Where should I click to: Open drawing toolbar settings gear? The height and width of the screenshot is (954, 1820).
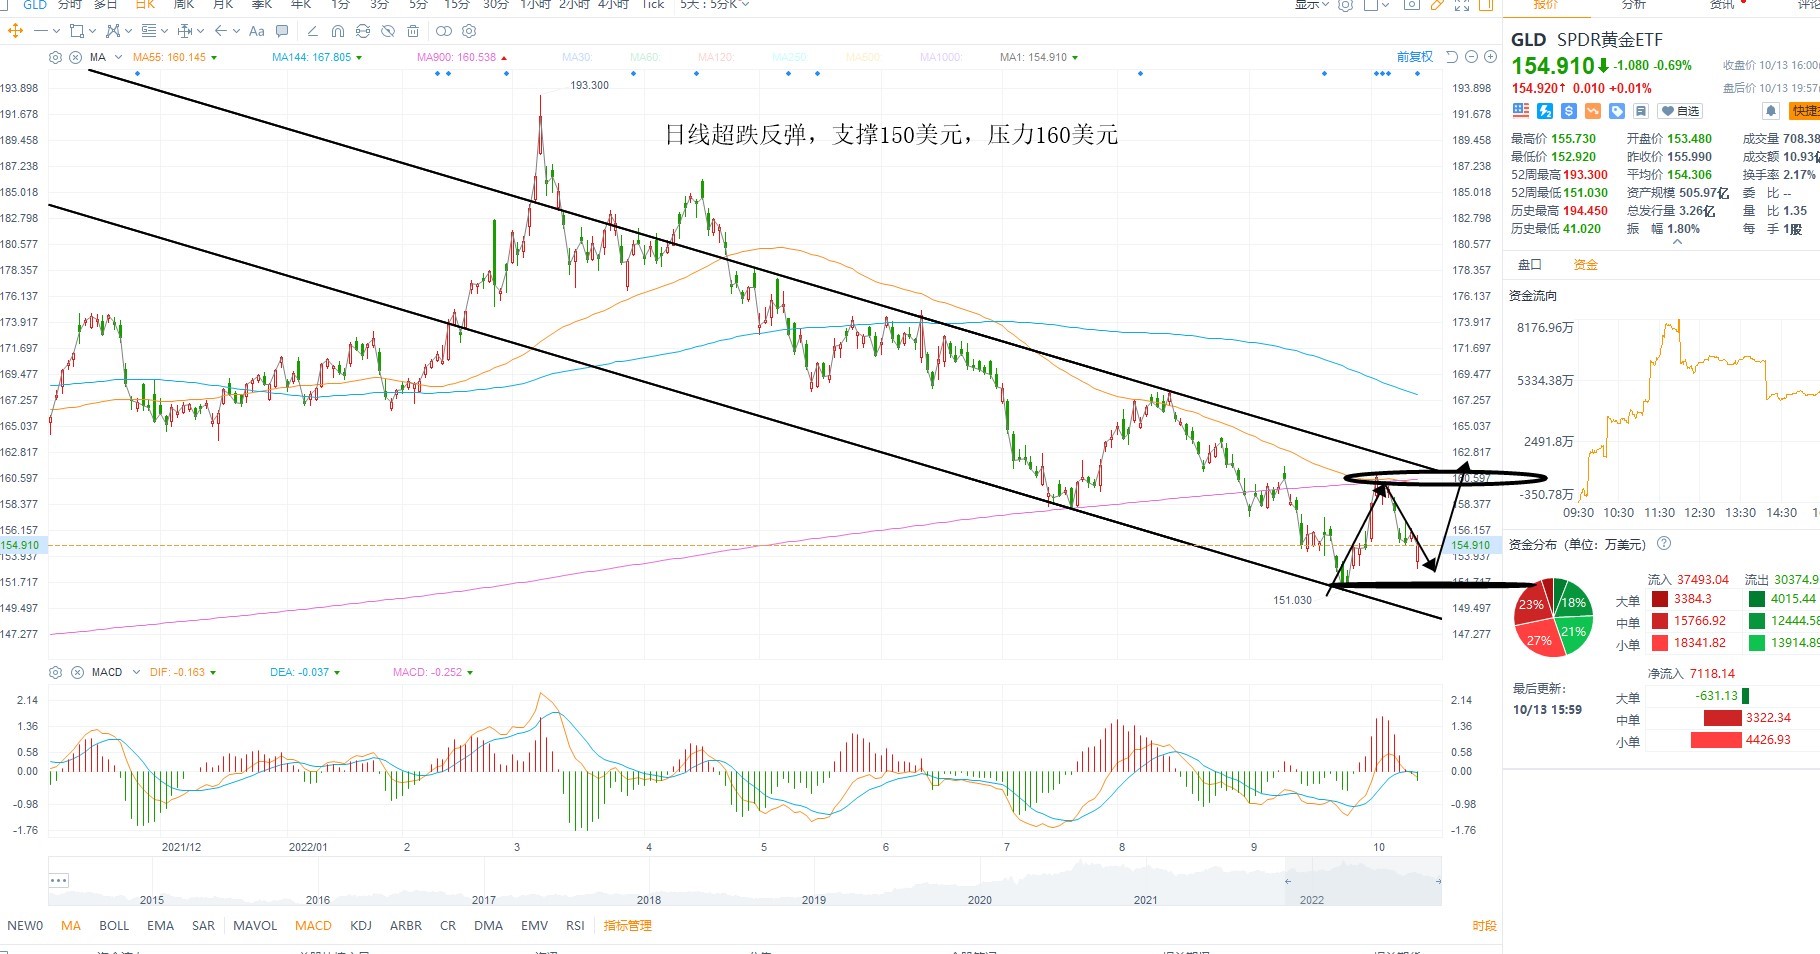click(469, 31)
